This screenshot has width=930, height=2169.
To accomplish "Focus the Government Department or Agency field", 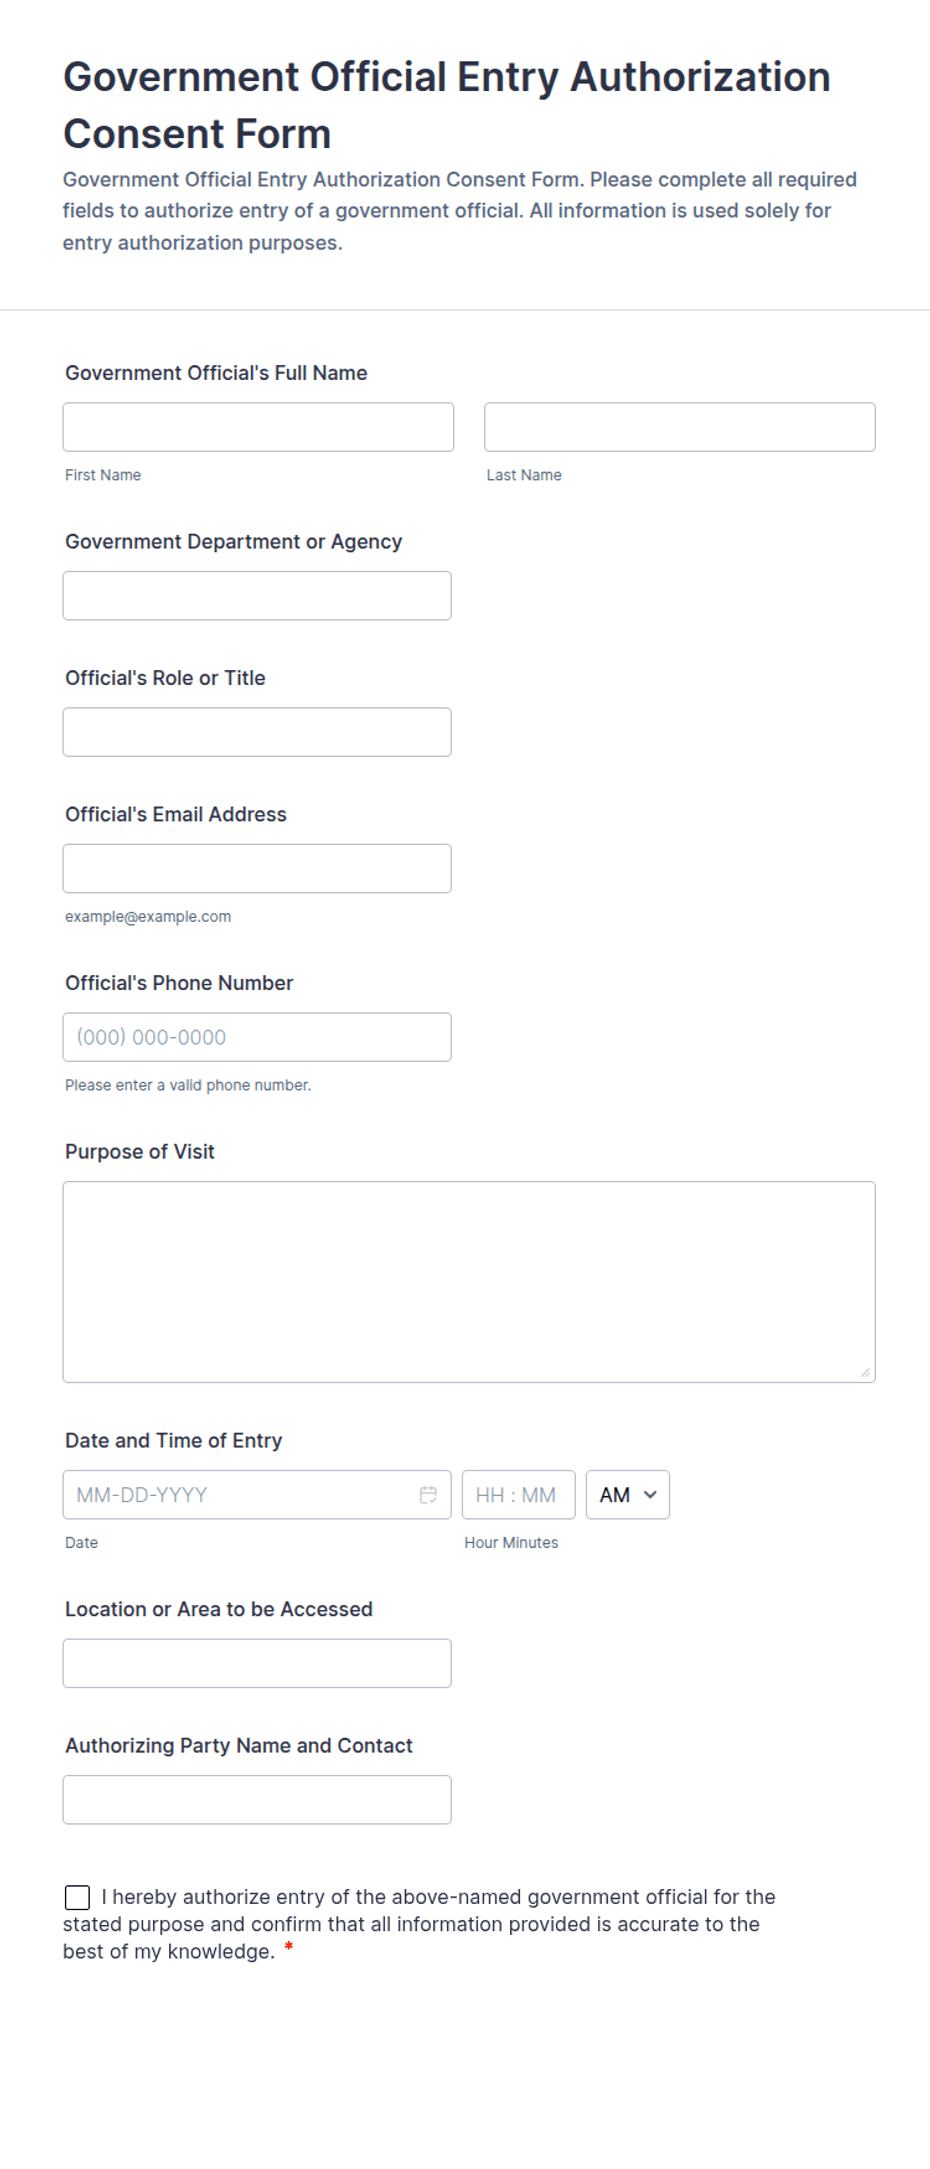I will [257, 595].
